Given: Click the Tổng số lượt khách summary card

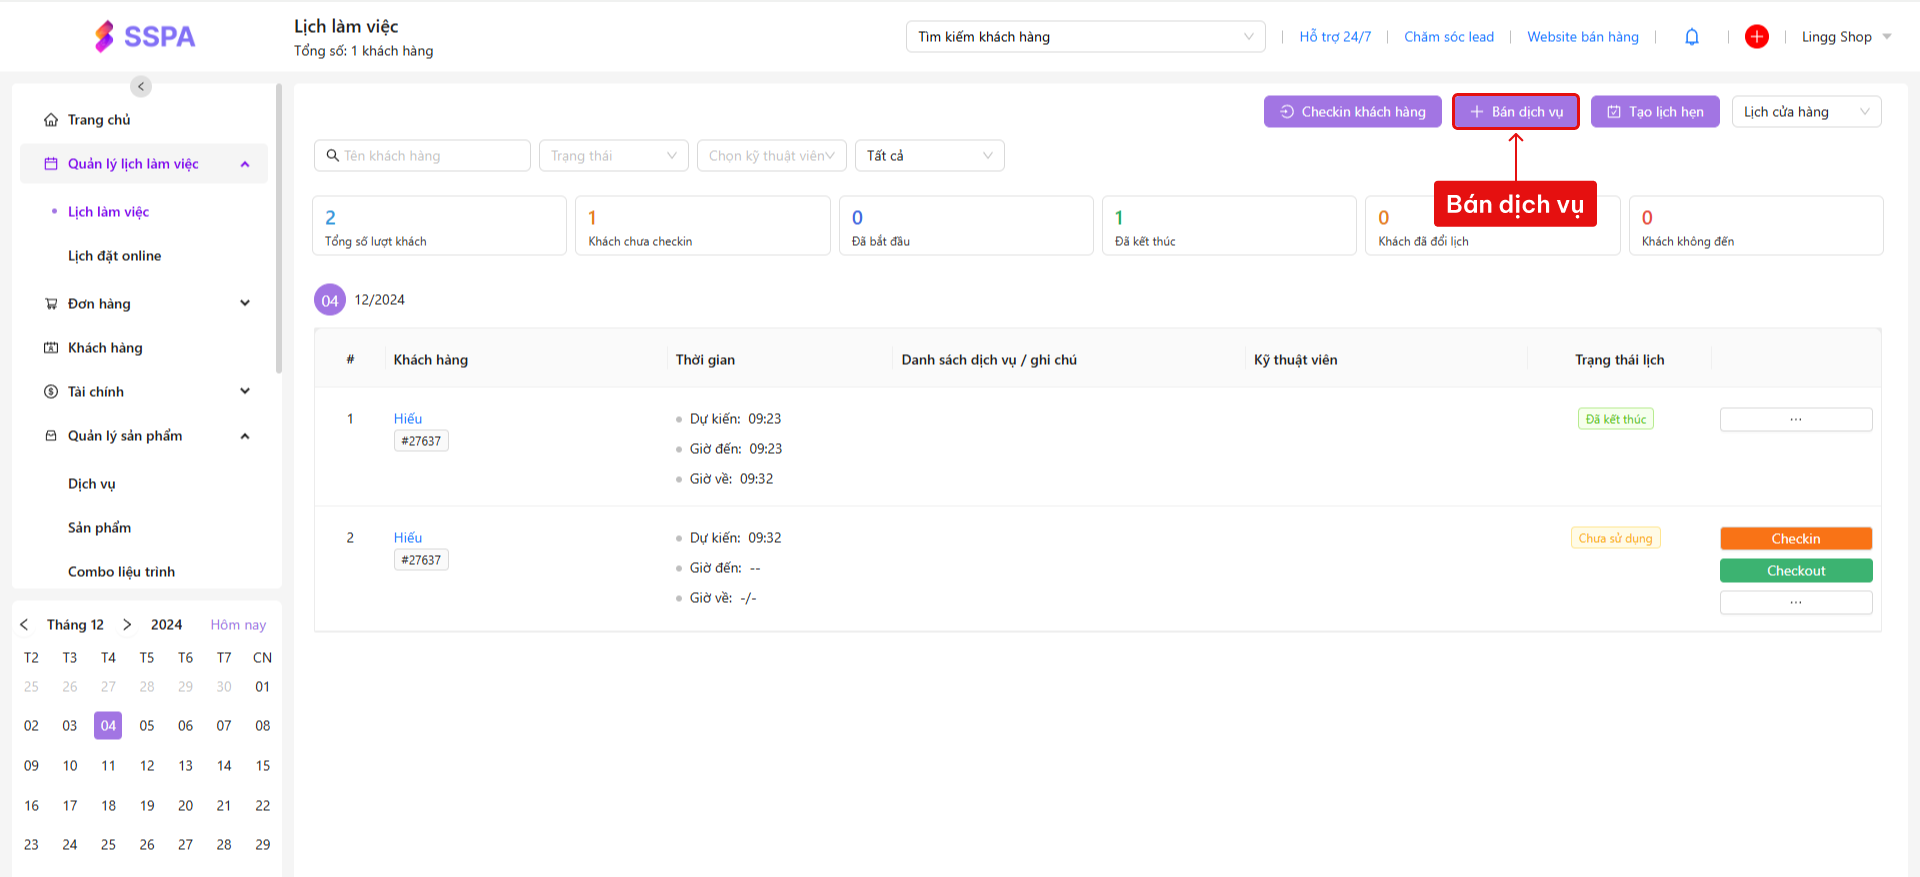Looking at the screenshot, I should (x=440, y=226).
